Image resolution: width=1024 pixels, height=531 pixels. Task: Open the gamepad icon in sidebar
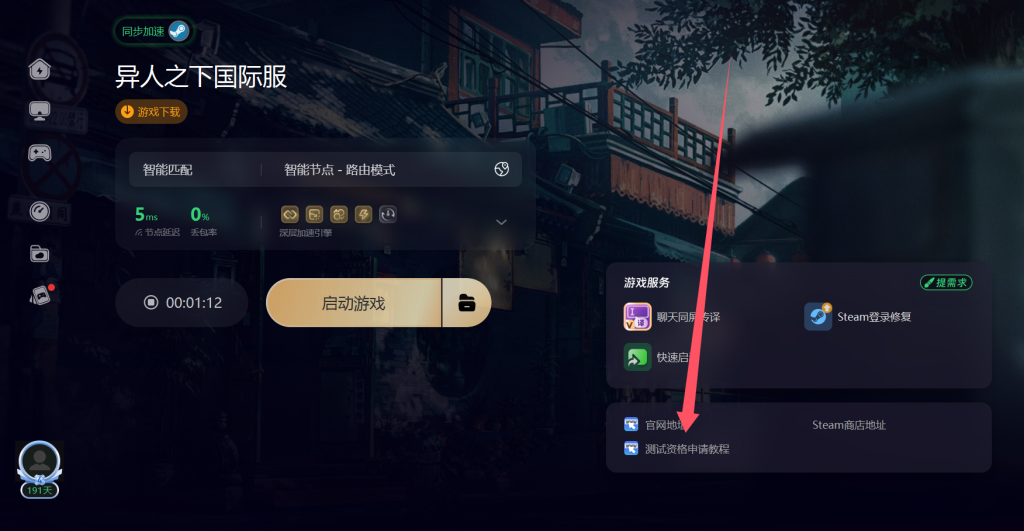[x=40, y=153]
